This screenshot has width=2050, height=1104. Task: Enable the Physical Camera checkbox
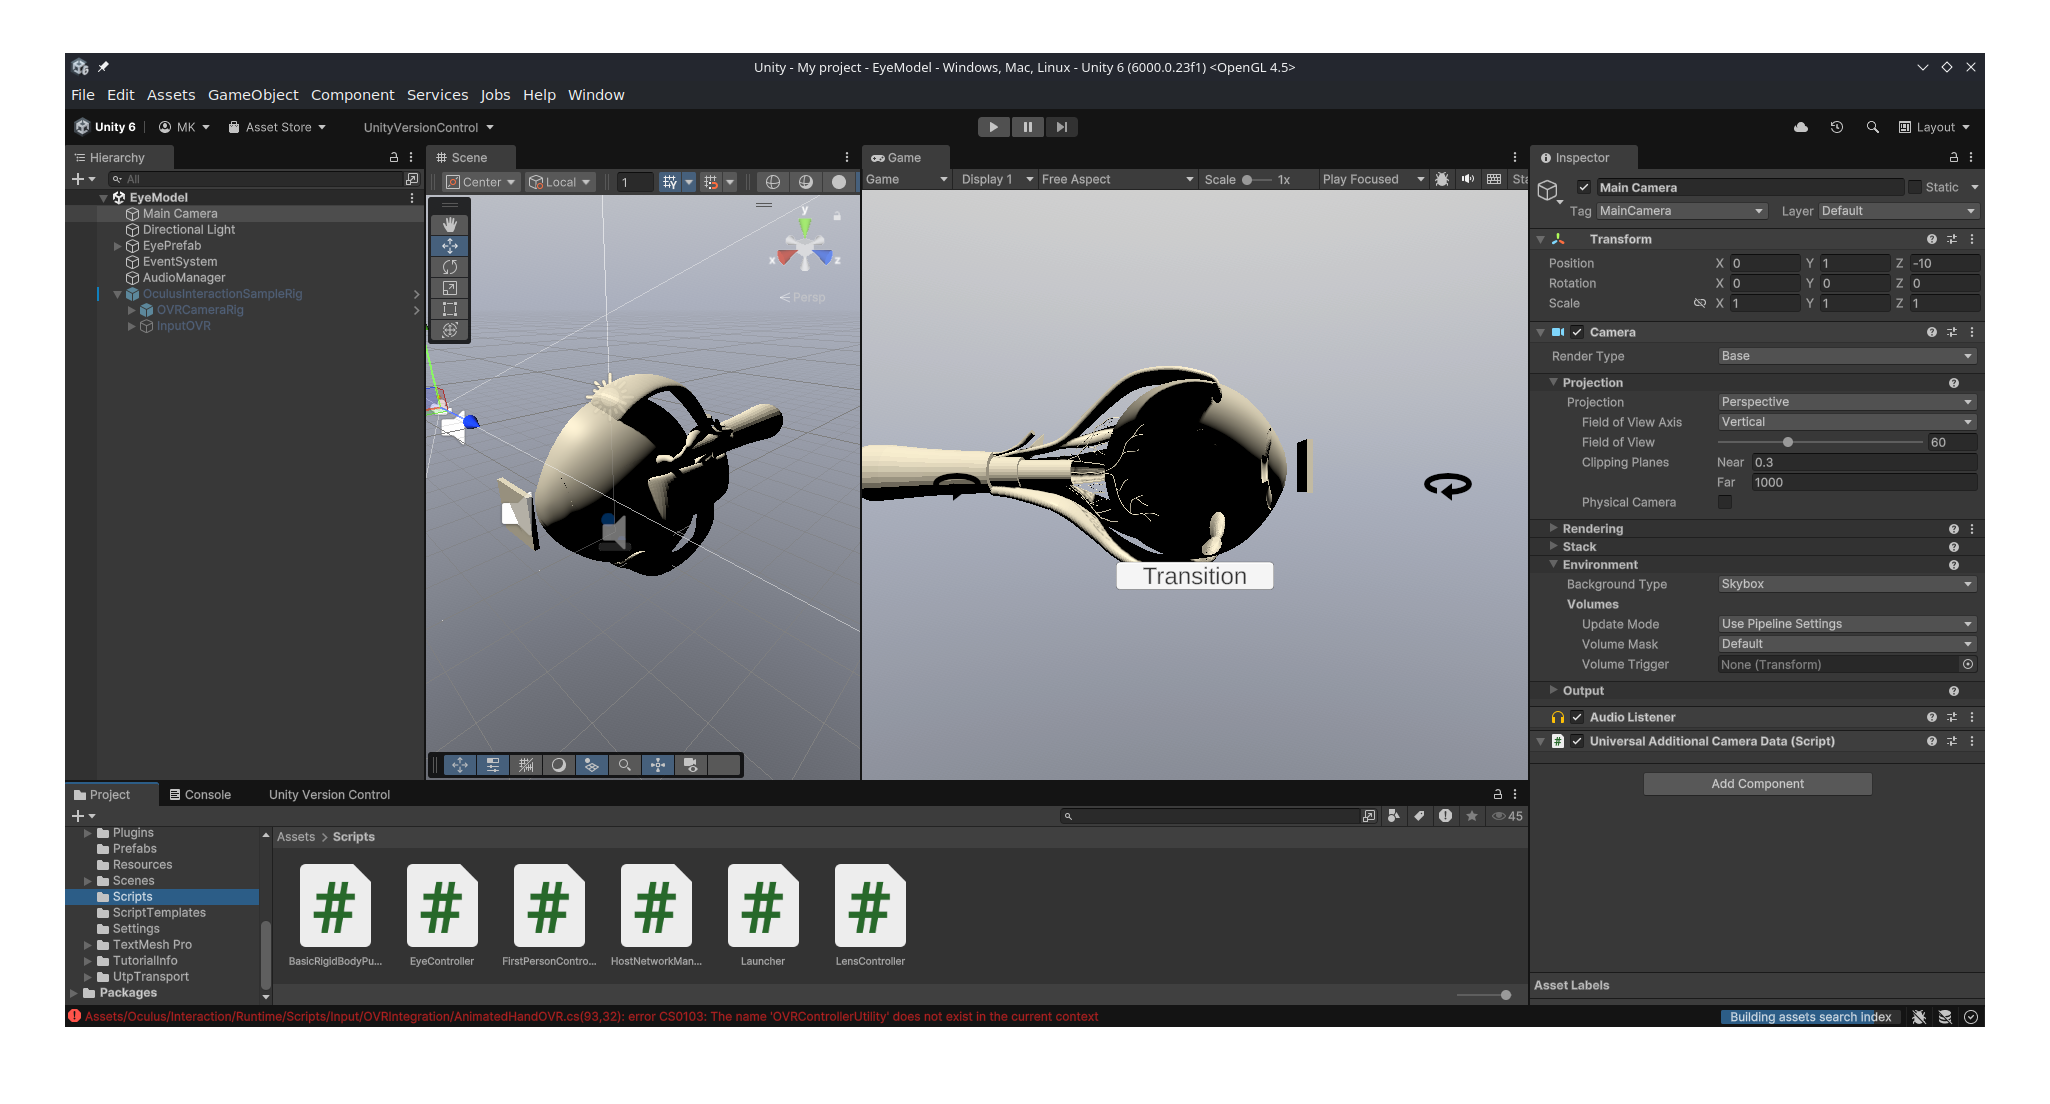pos(1725,502)
